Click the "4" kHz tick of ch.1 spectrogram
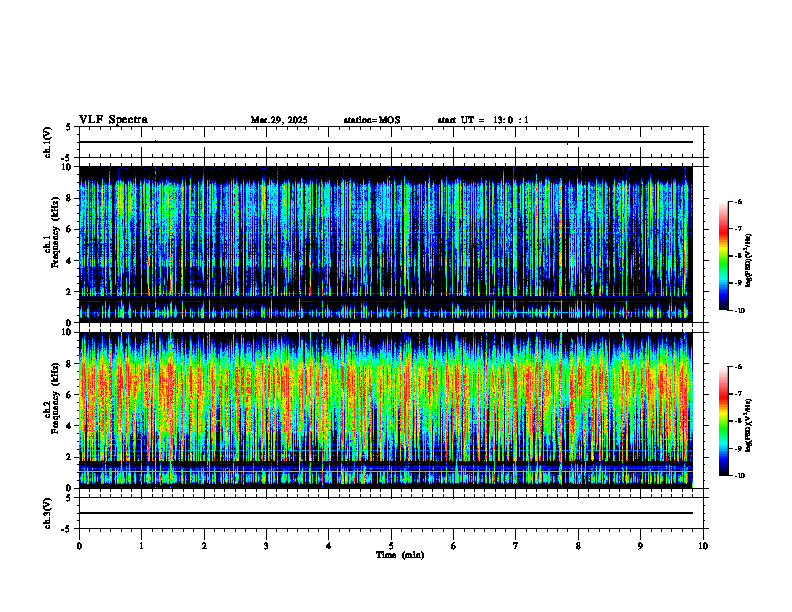792x612 pixels. [x=70, y=261]
